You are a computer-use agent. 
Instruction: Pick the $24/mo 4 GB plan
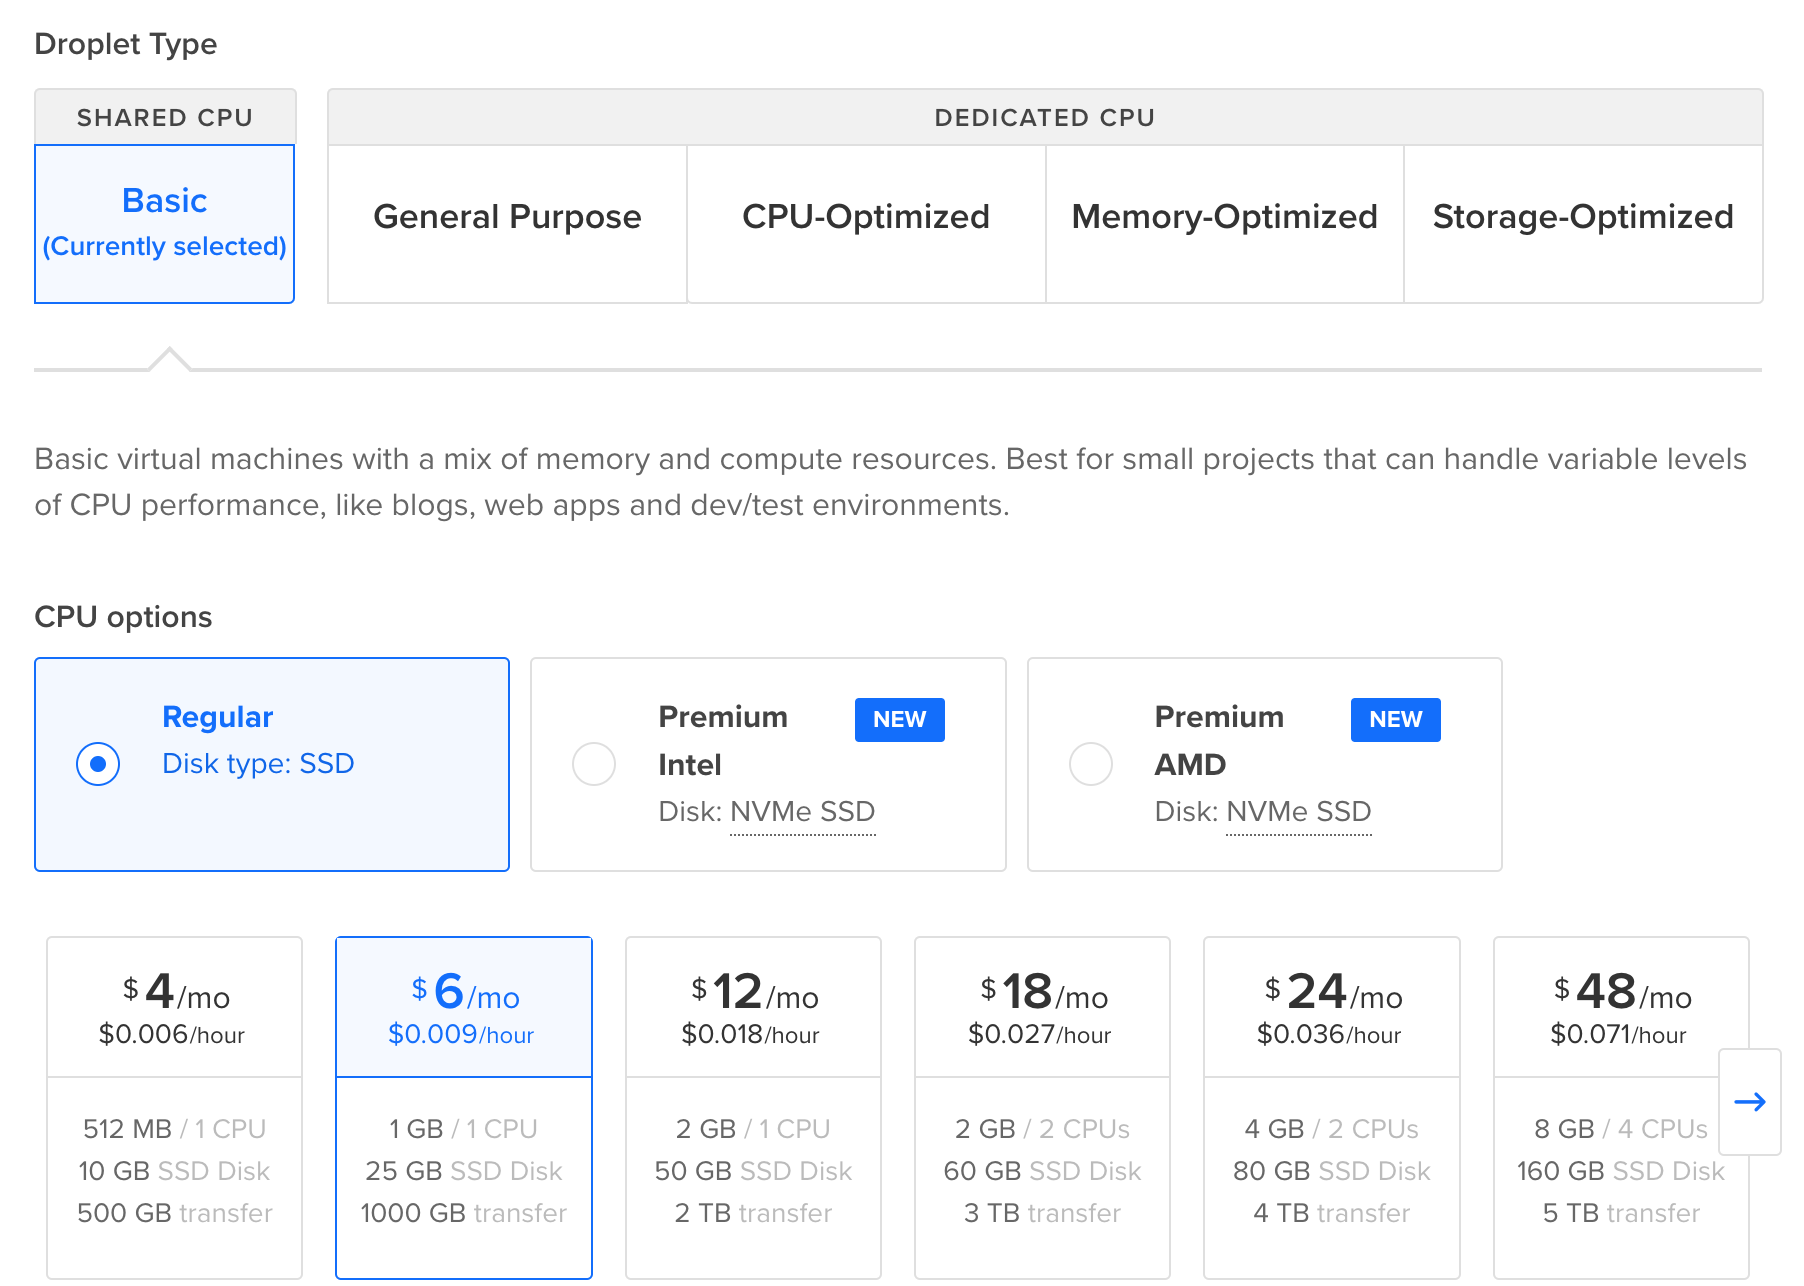tap(1331, 1105)
